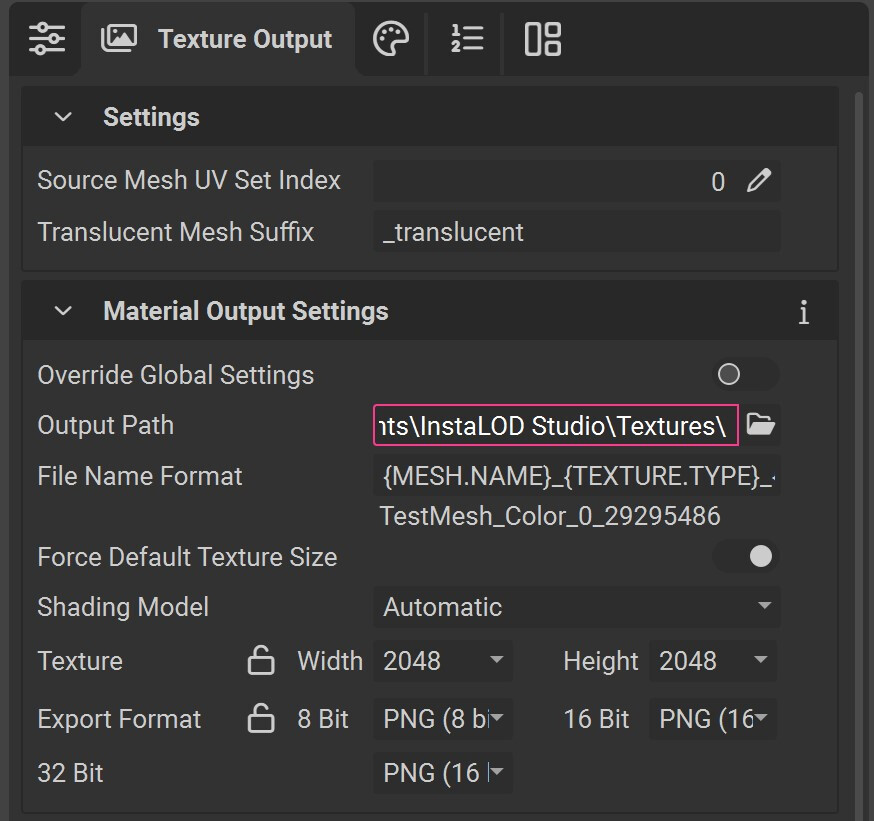Click the Material Output Settings info icon
This screenshot has height=821, width=874.
pyautogui.click(x=803, y=312)
